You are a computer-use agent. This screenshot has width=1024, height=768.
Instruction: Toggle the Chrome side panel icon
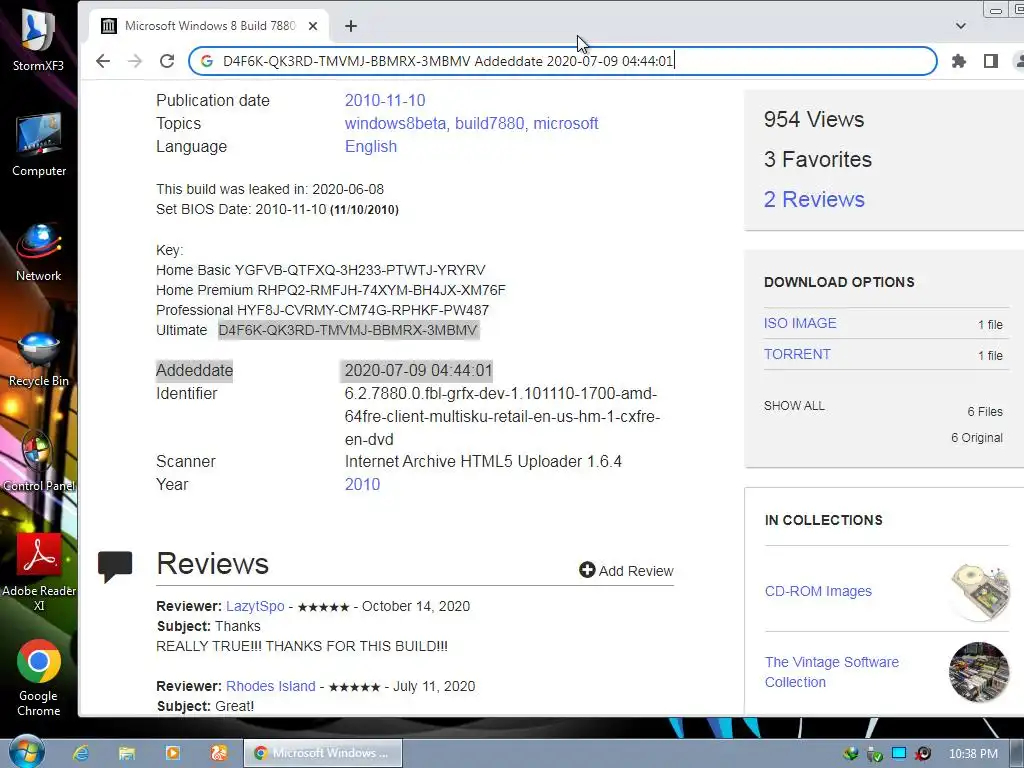pyautogui.click(x=991, y=61)
